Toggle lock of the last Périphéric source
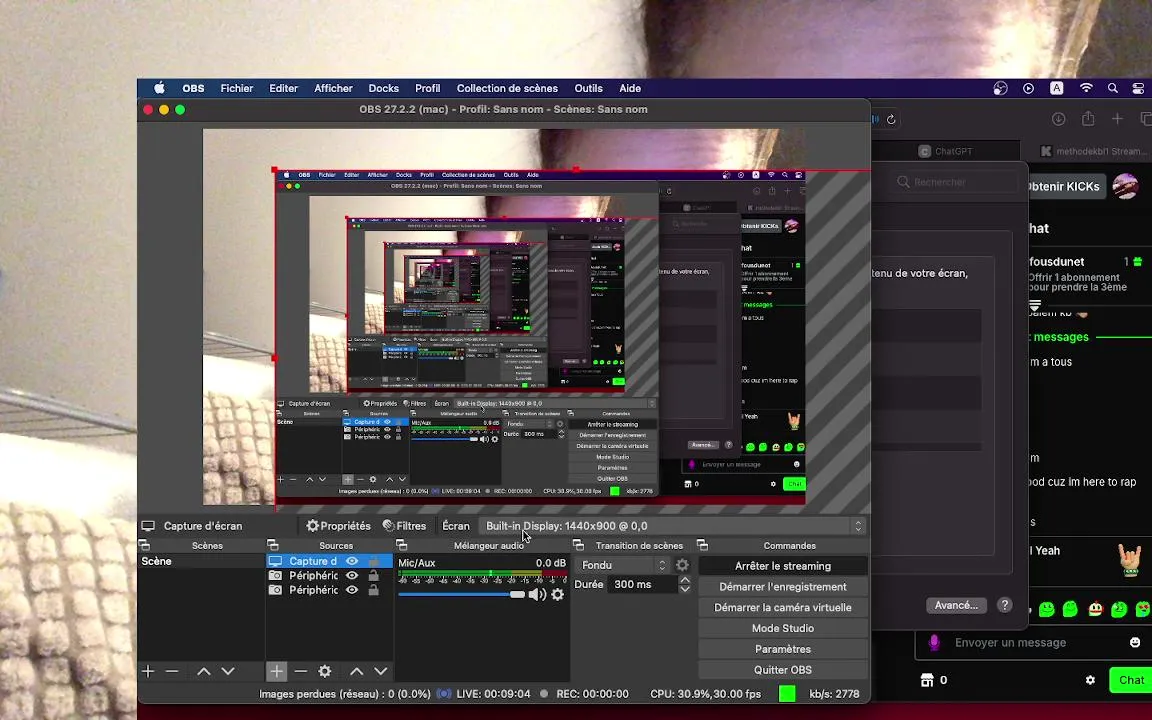The height and width of the screenshot is (720, 1152). (373, 590)
